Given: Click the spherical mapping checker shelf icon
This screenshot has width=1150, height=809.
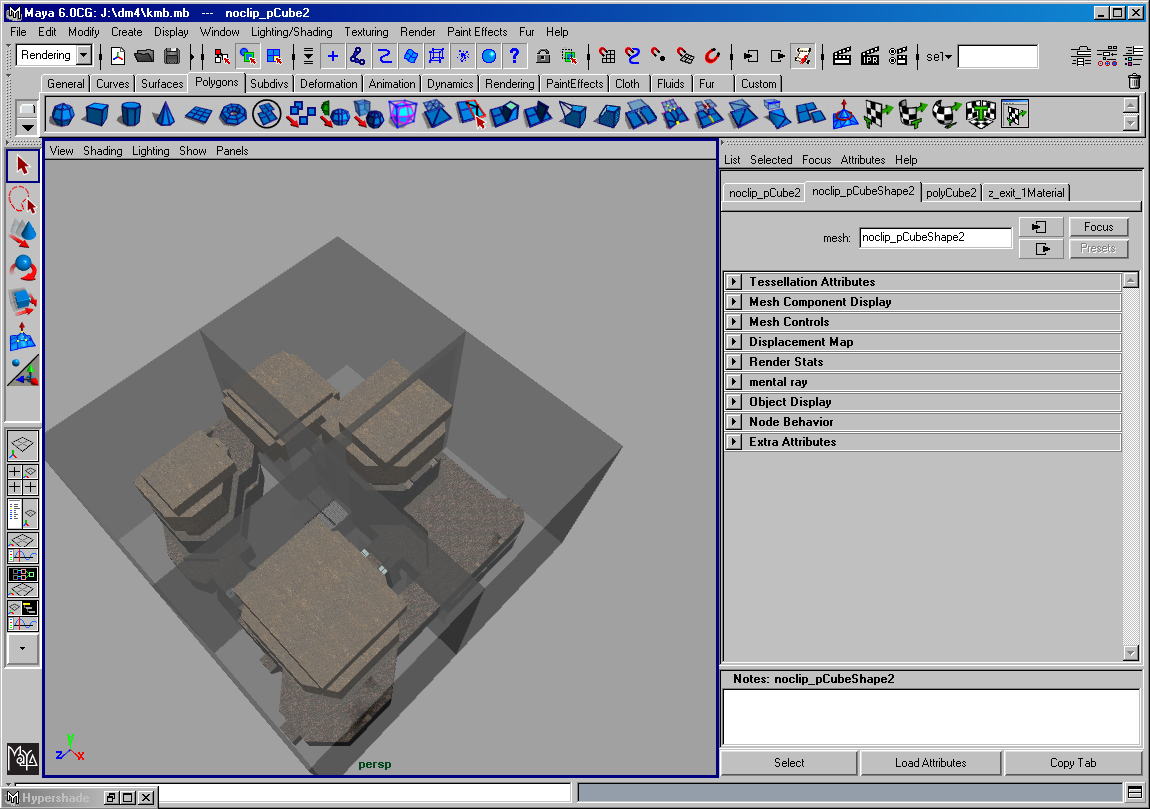Looking at the screenshot, I should [947, 114].
